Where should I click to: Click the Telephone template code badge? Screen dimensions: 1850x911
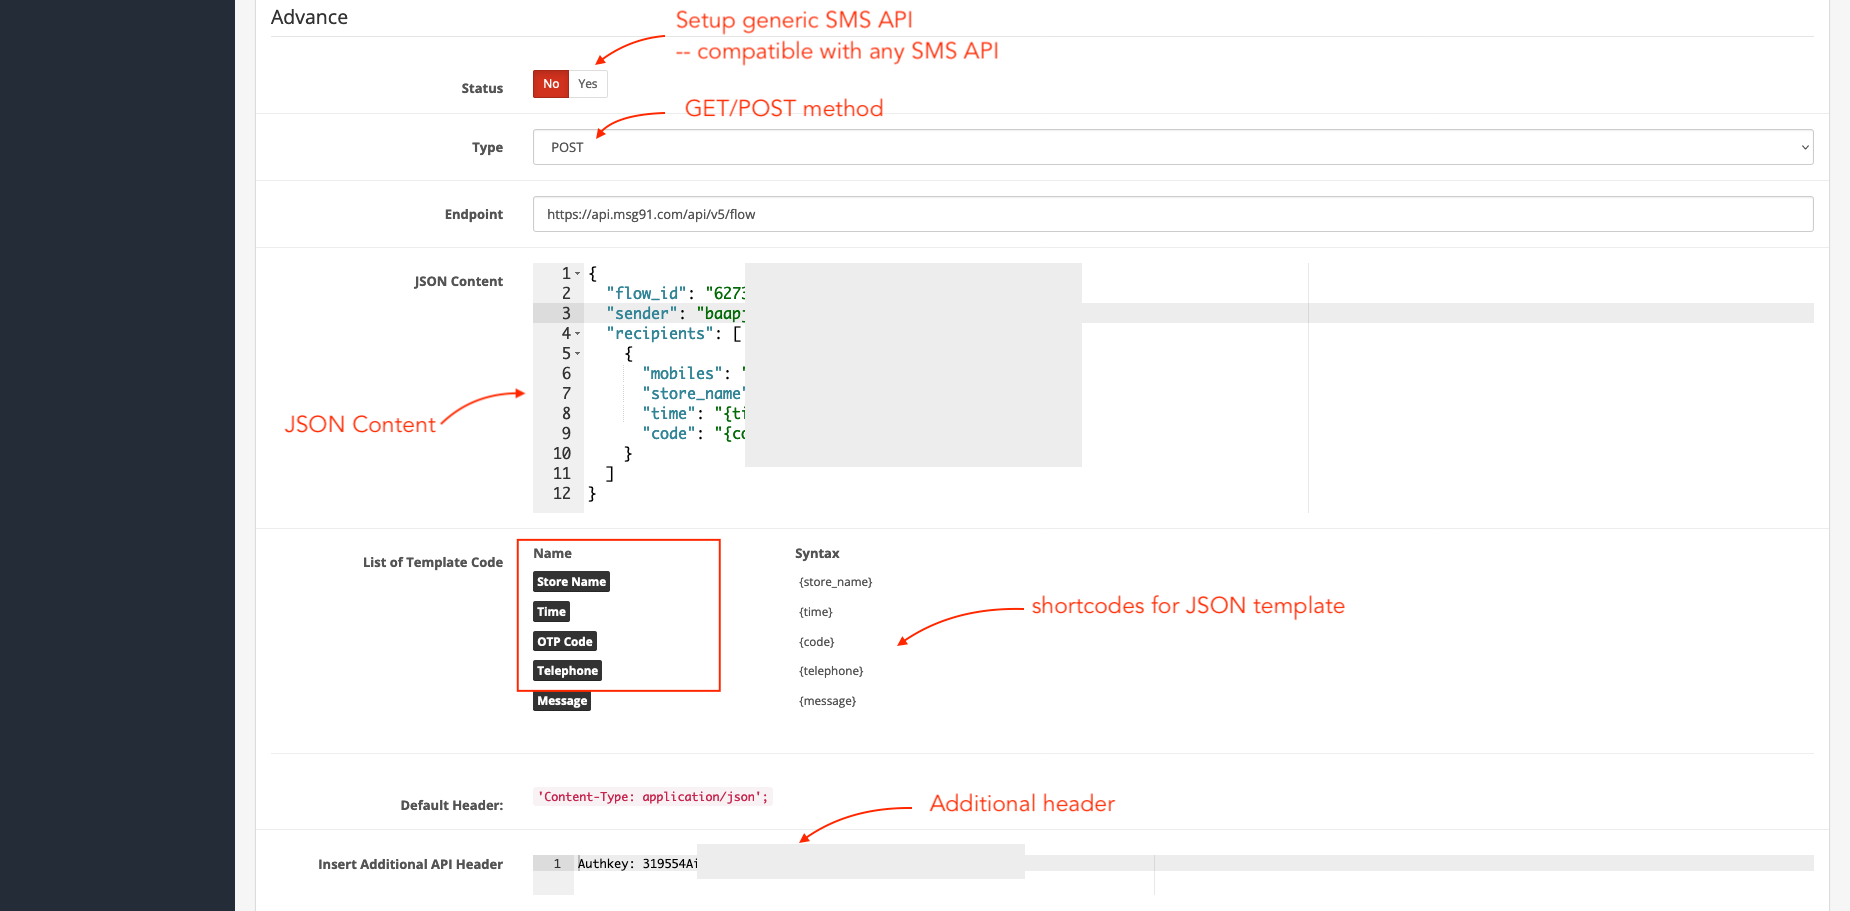click(x=567, y=670)
